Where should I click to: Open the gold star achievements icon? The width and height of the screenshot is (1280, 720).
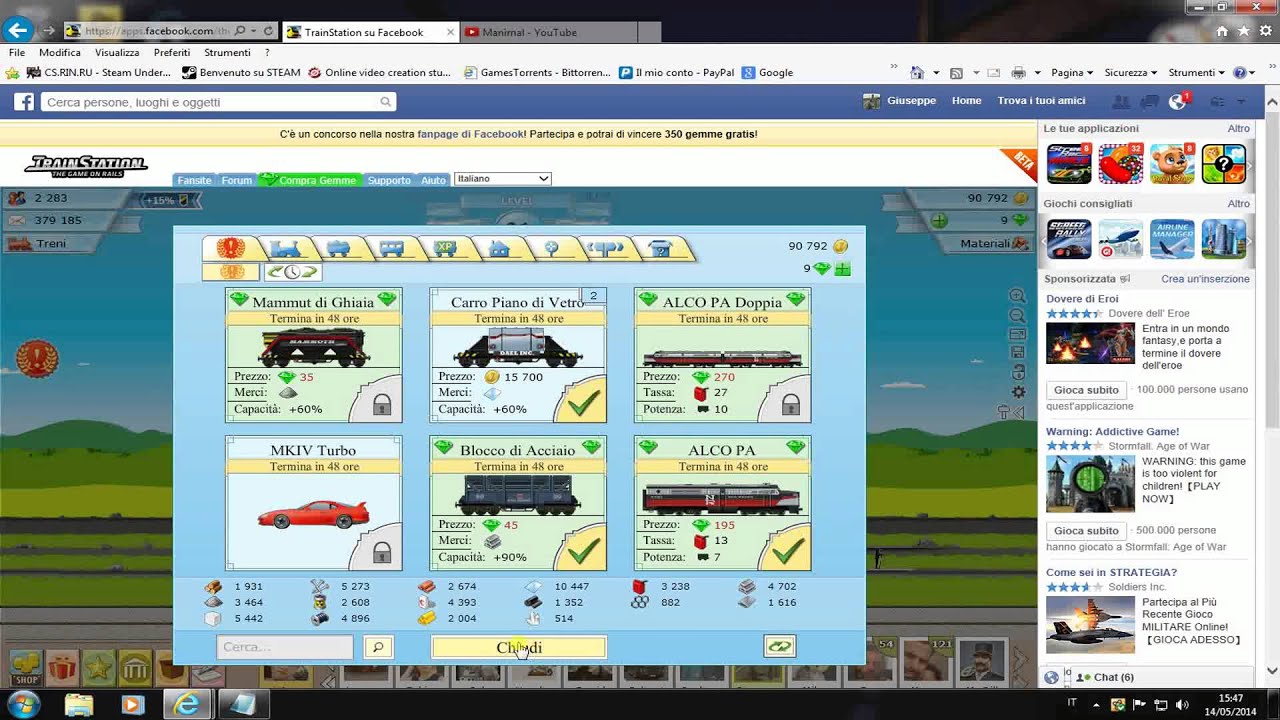click(98, 667)
